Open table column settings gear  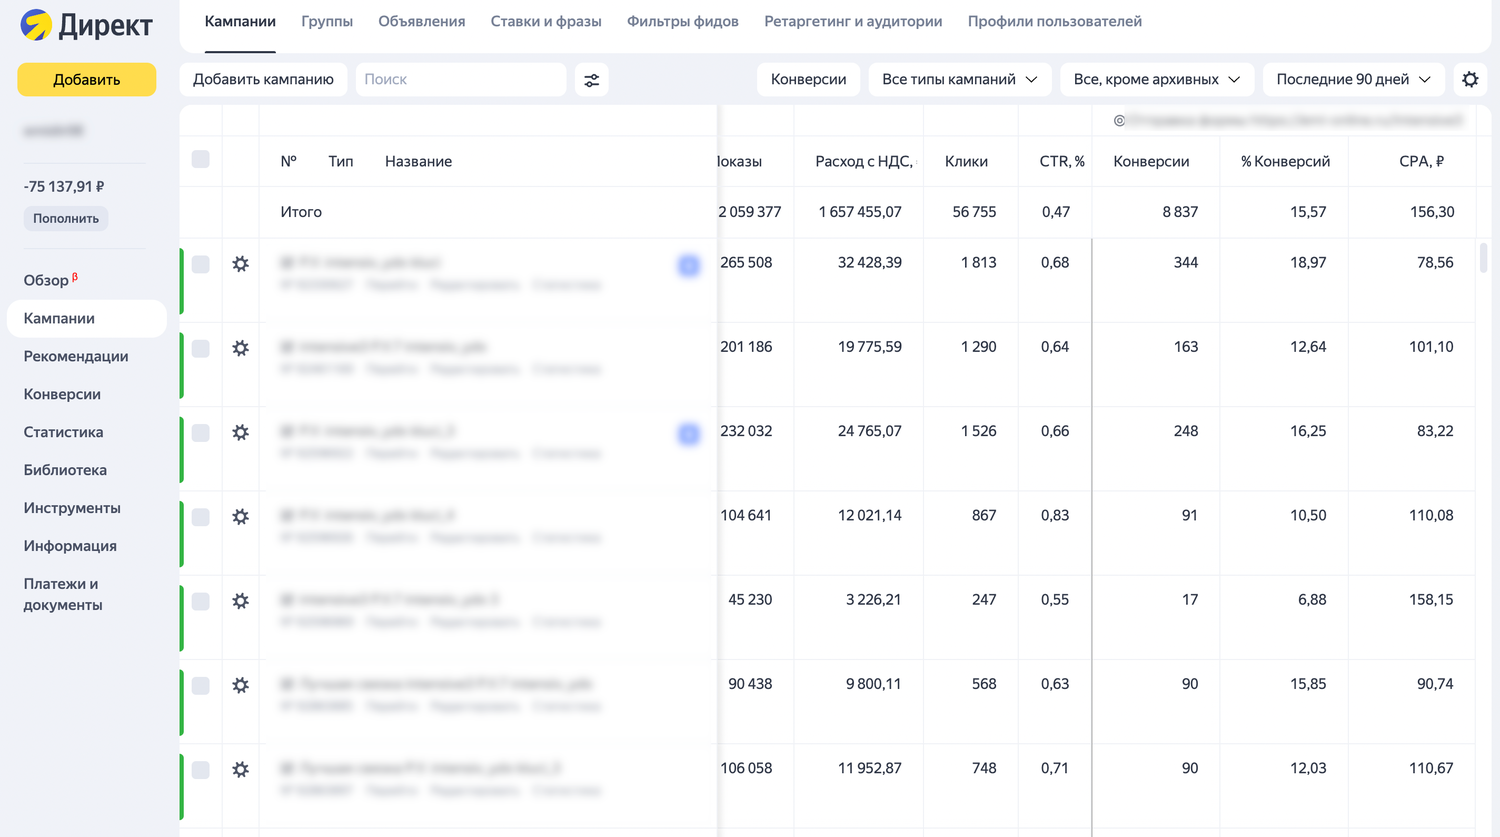point(1470,79)
